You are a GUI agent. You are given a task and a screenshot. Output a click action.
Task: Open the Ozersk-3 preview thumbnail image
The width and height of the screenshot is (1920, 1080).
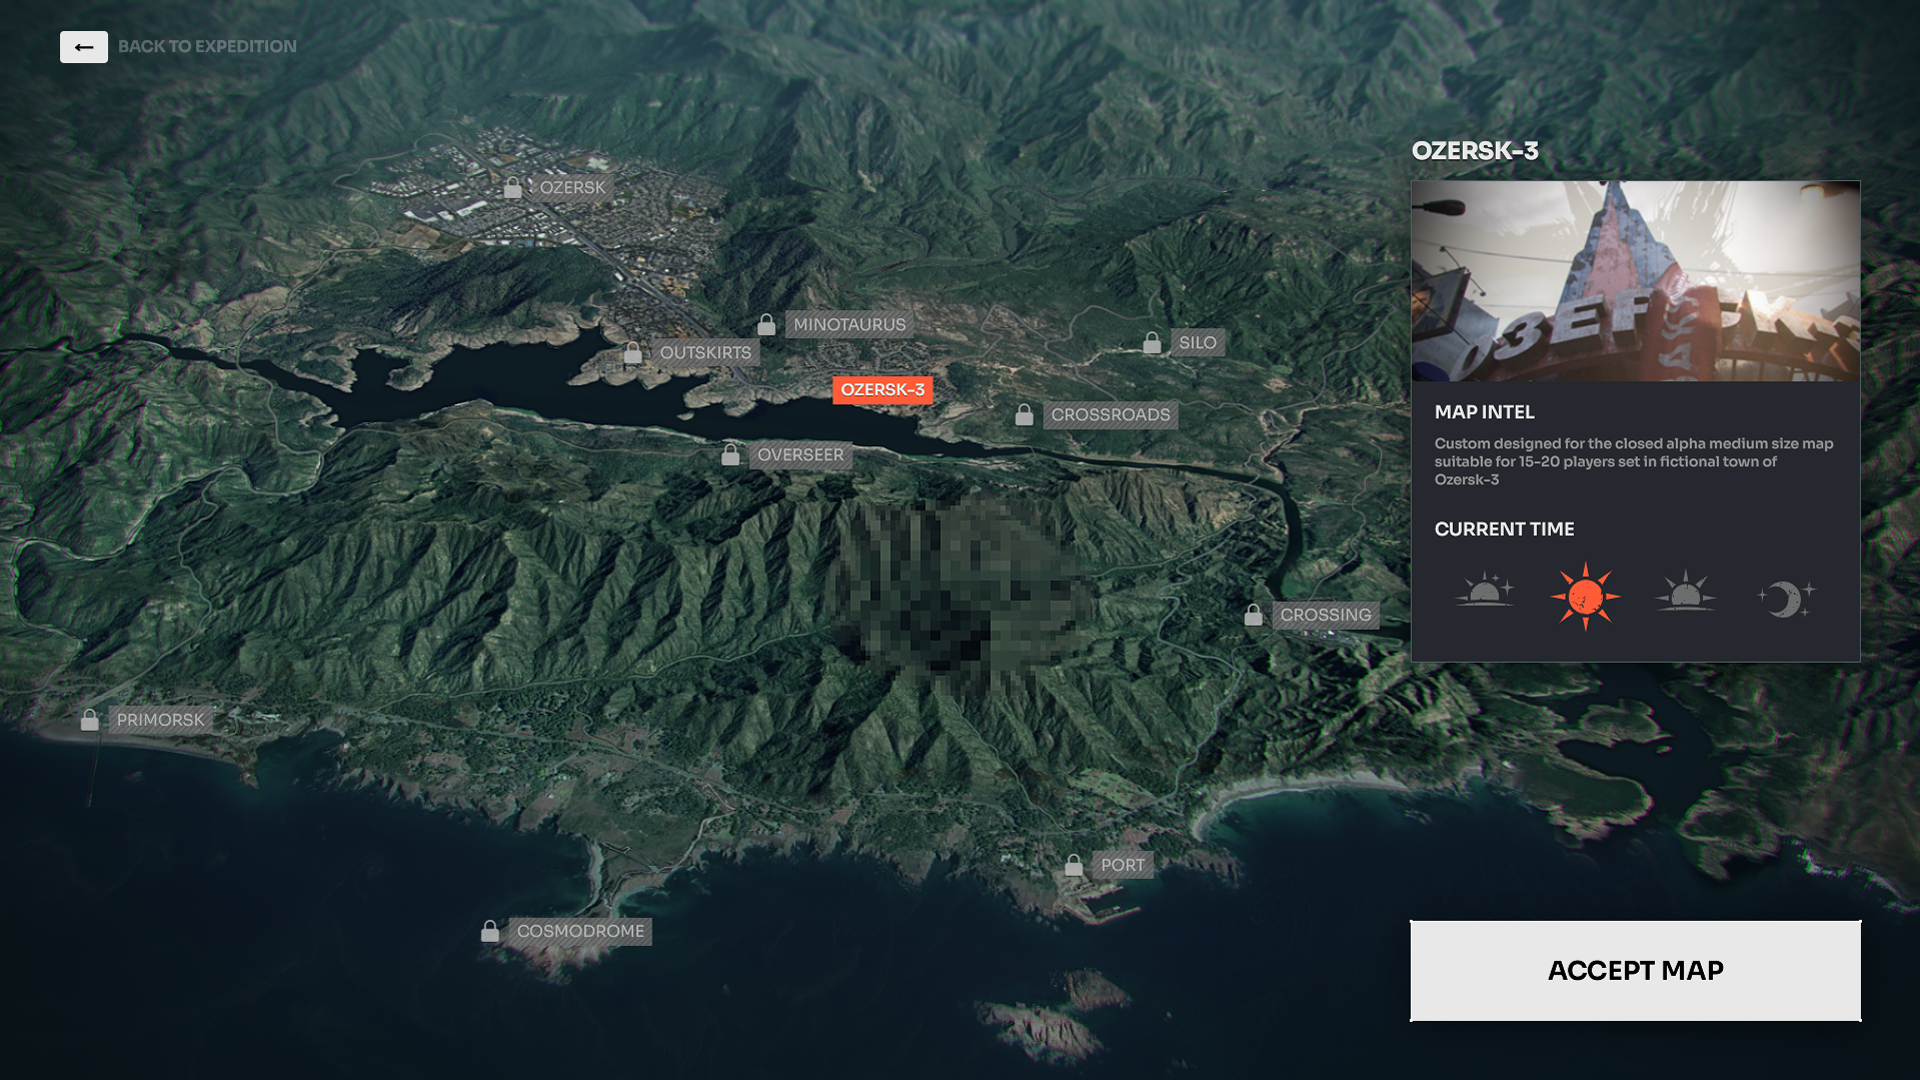click(1635, 281)
